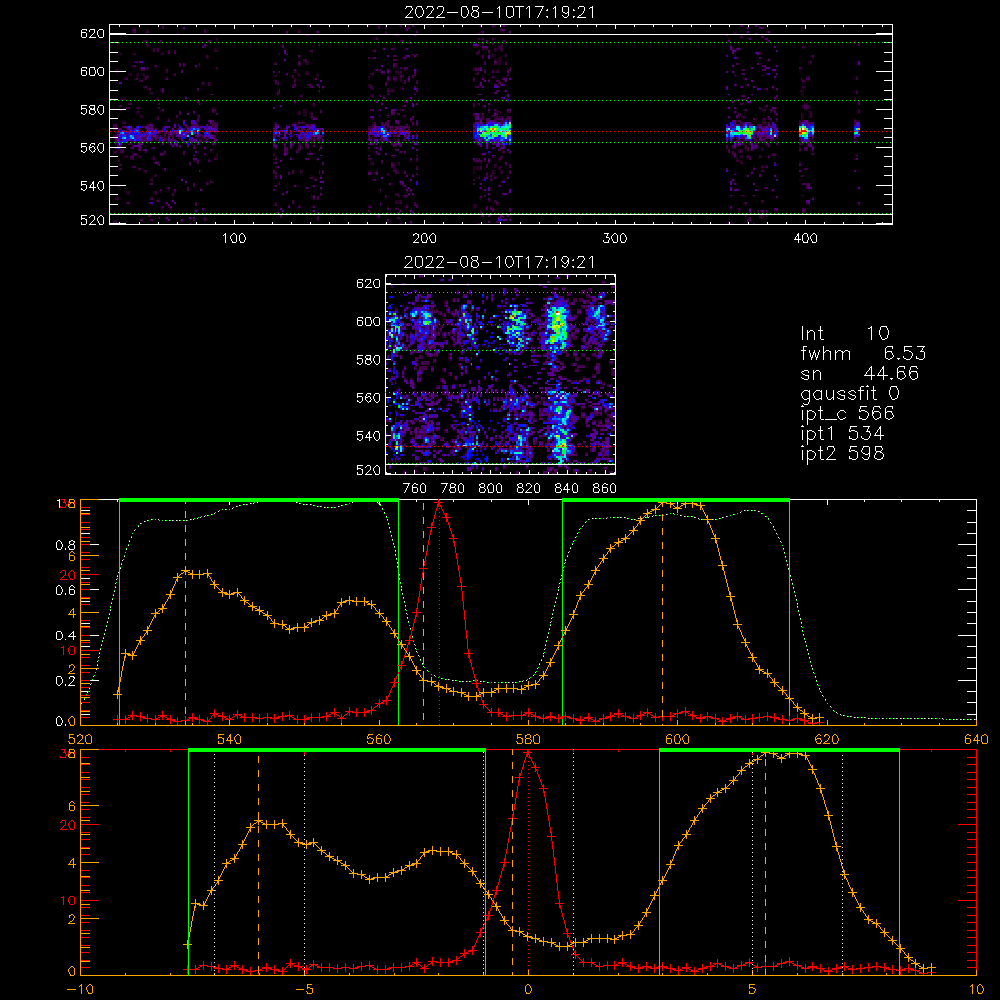
Task: Click white y-axis label 0.8 on third plot
Action: [67, 545]
